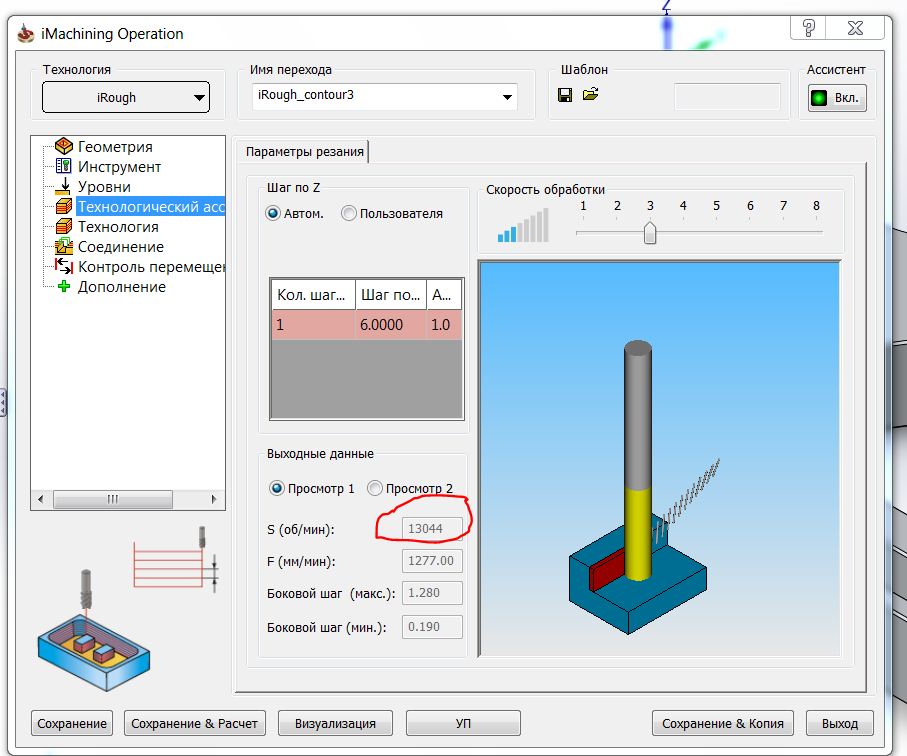Screen dimensions: 907x756
Task: Click the pocket machining illustration thumbnail
Action: point(94,630)
